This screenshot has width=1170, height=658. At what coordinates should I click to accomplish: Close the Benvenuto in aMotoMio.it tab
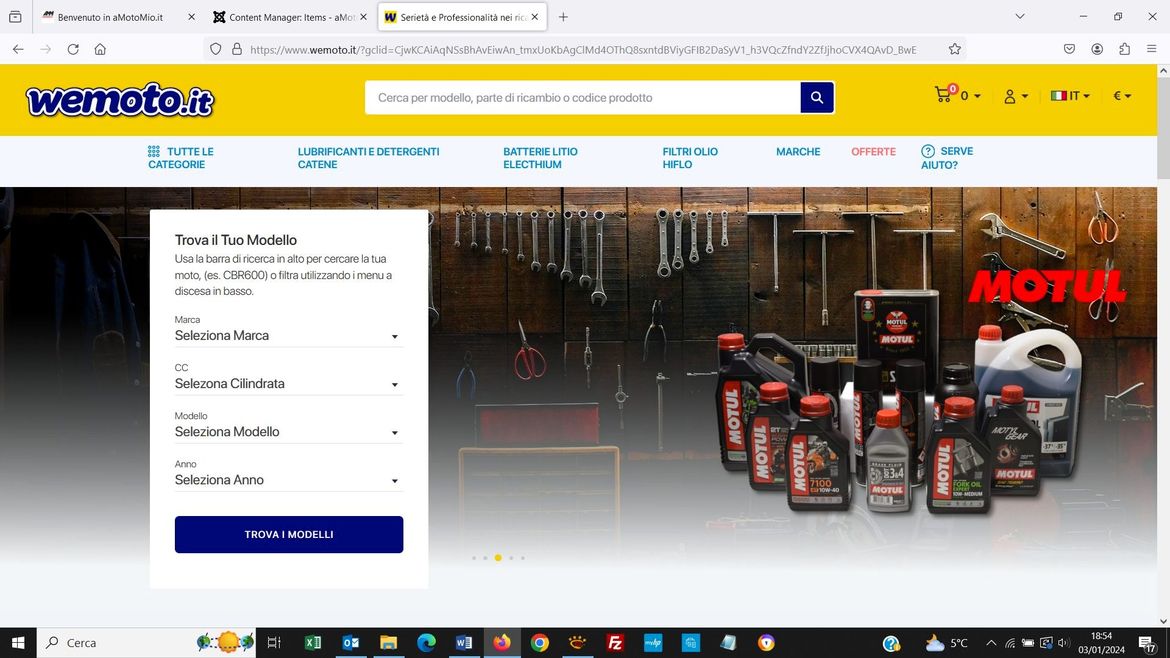192,16
